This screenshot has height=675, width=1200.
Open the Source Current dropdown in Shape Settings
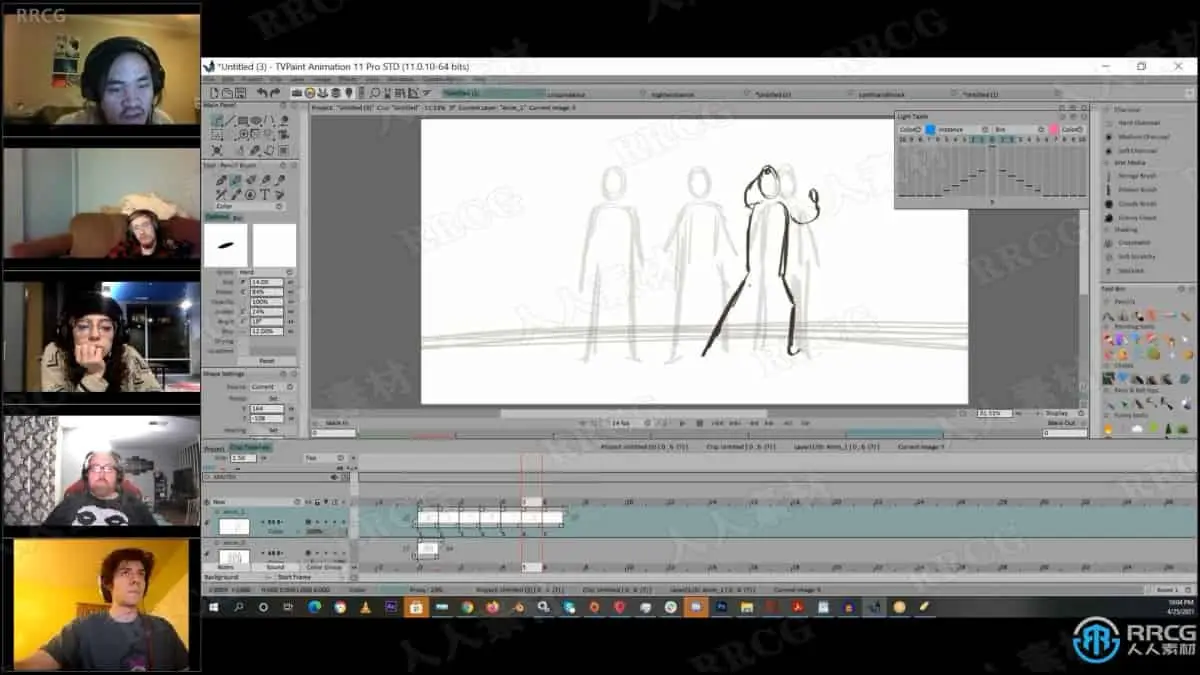(274, 387)
